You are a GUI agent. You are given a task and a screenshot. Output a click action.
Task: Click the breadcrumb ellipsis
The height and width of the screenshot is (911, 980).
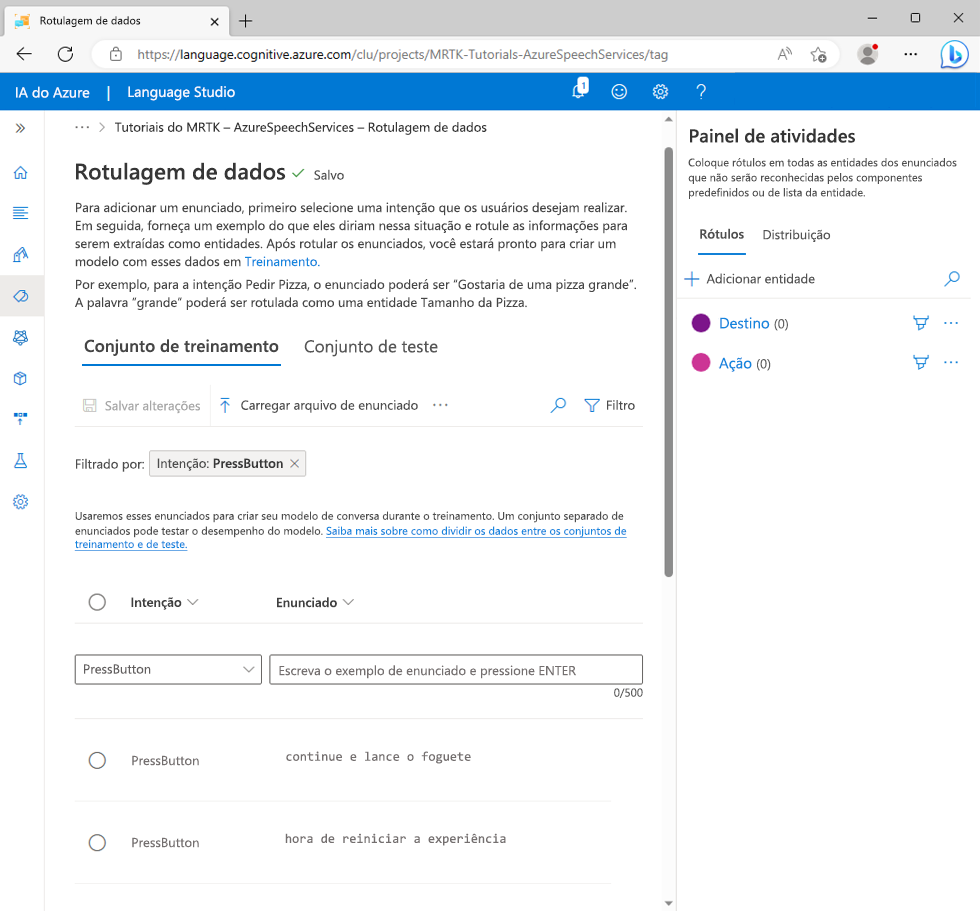pos(82,127)
